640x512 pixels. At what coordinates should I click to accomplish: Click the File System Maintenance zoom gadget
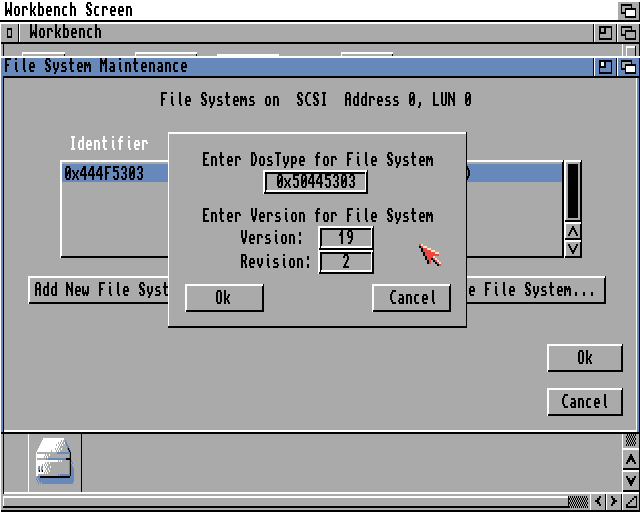pyautogui.click(x=606, y=67)
